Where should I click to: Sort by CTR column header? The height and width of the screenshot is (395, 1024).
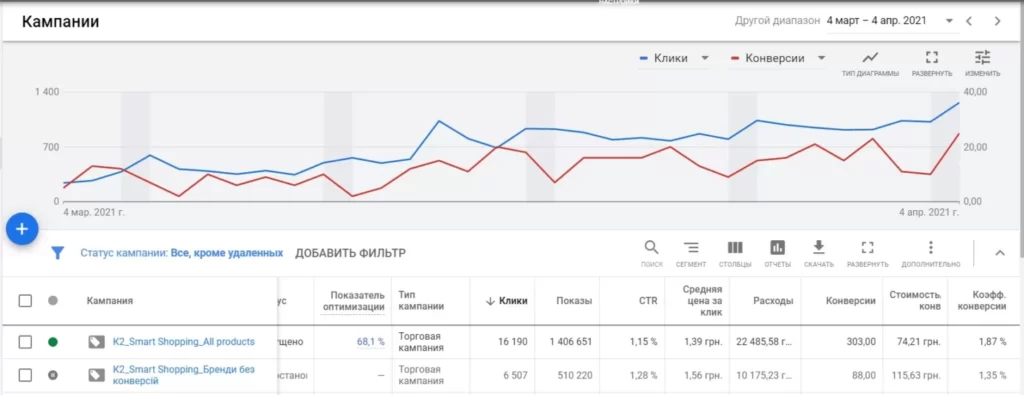[x=648, y=301]
